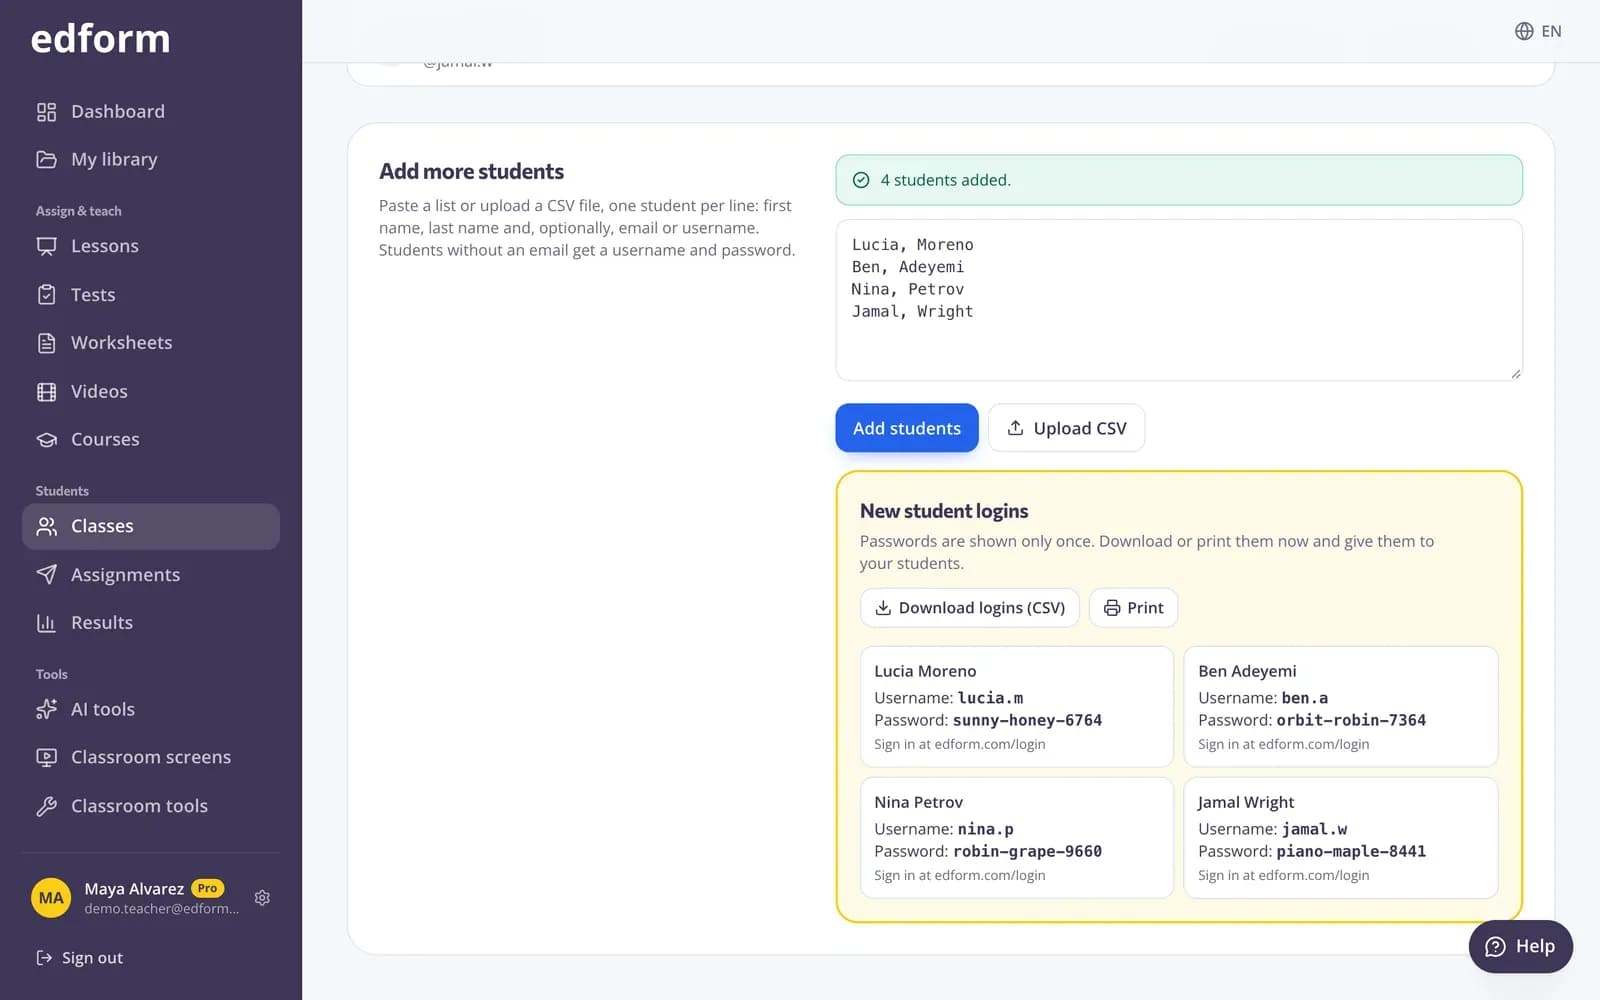Click the '4 students added' success message
This screenshot has width=1600, height=1000.
(1179, 180)
